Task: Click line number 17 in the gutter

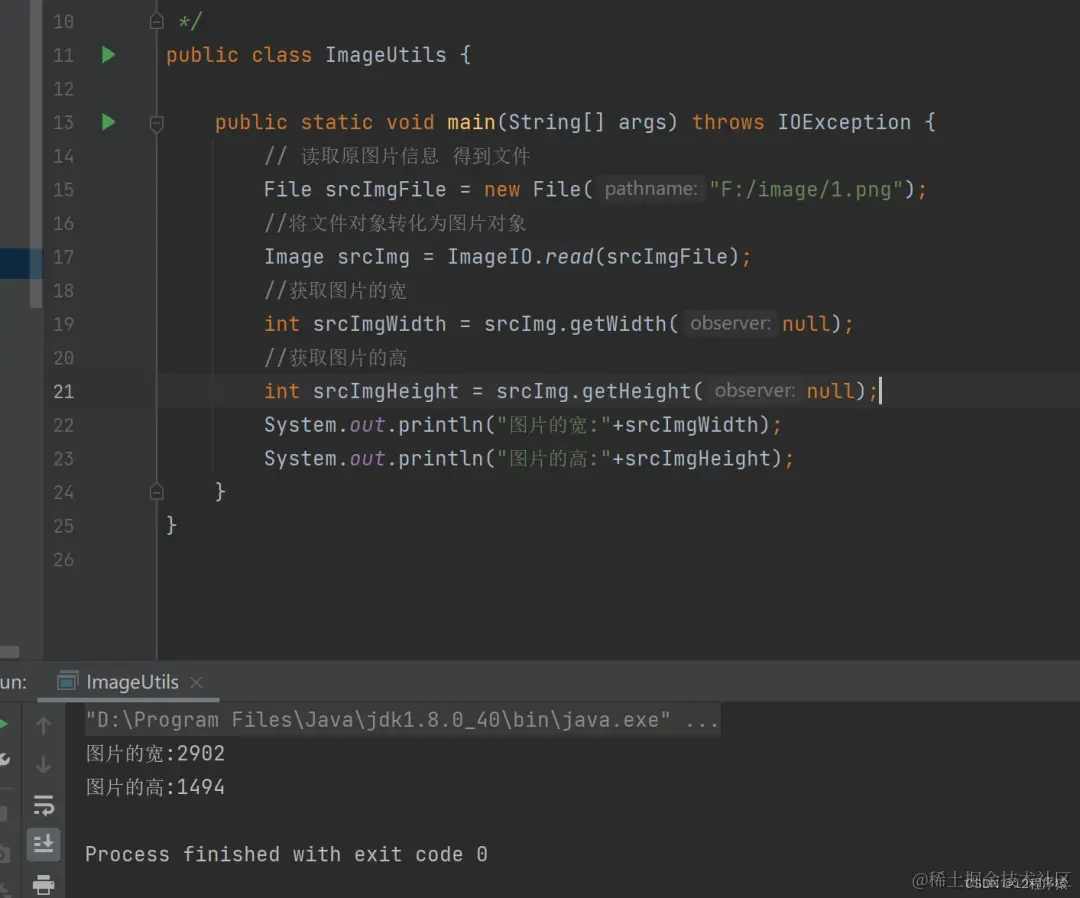Action: tap(63, 257)
